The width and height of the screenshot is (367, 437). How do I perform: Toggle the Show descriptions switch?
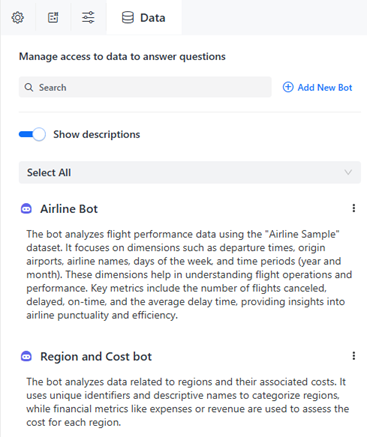point(32,134)
